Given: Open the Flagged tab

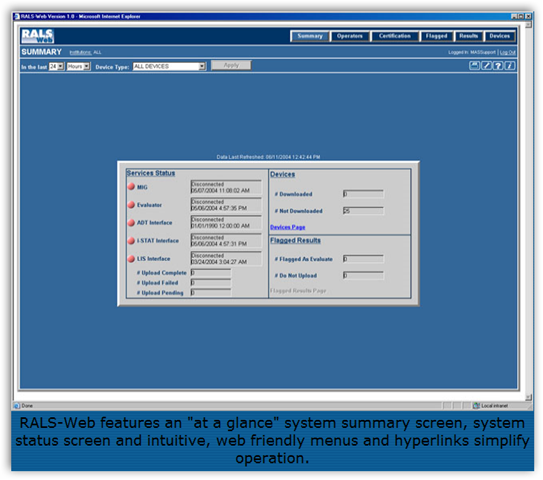Looking at the screenshot, I should [436, 36].
